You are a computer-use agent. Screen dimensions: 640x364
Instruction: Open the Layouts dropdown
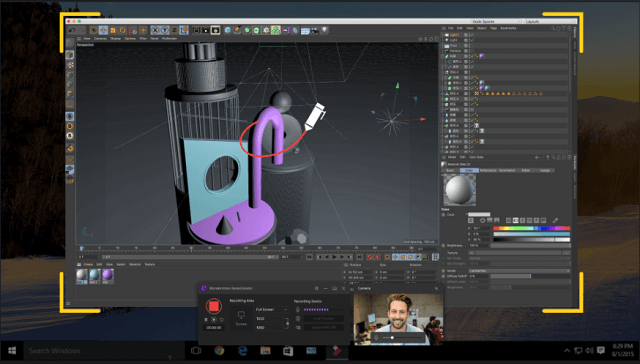[550, 21]
